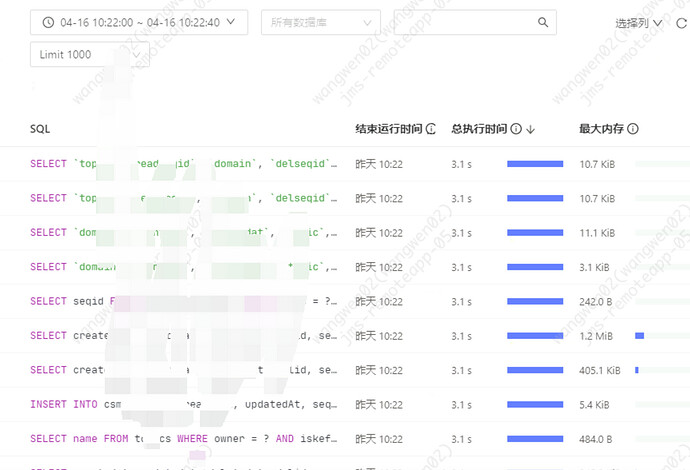
Task: Click the search magnifier icon
Action: click(x=543, y=22)
